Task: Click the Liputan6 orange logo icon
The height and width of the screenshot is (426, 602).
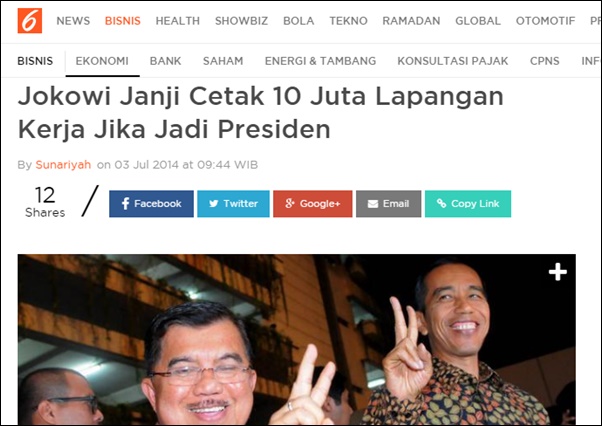Action: pos(30,21)
